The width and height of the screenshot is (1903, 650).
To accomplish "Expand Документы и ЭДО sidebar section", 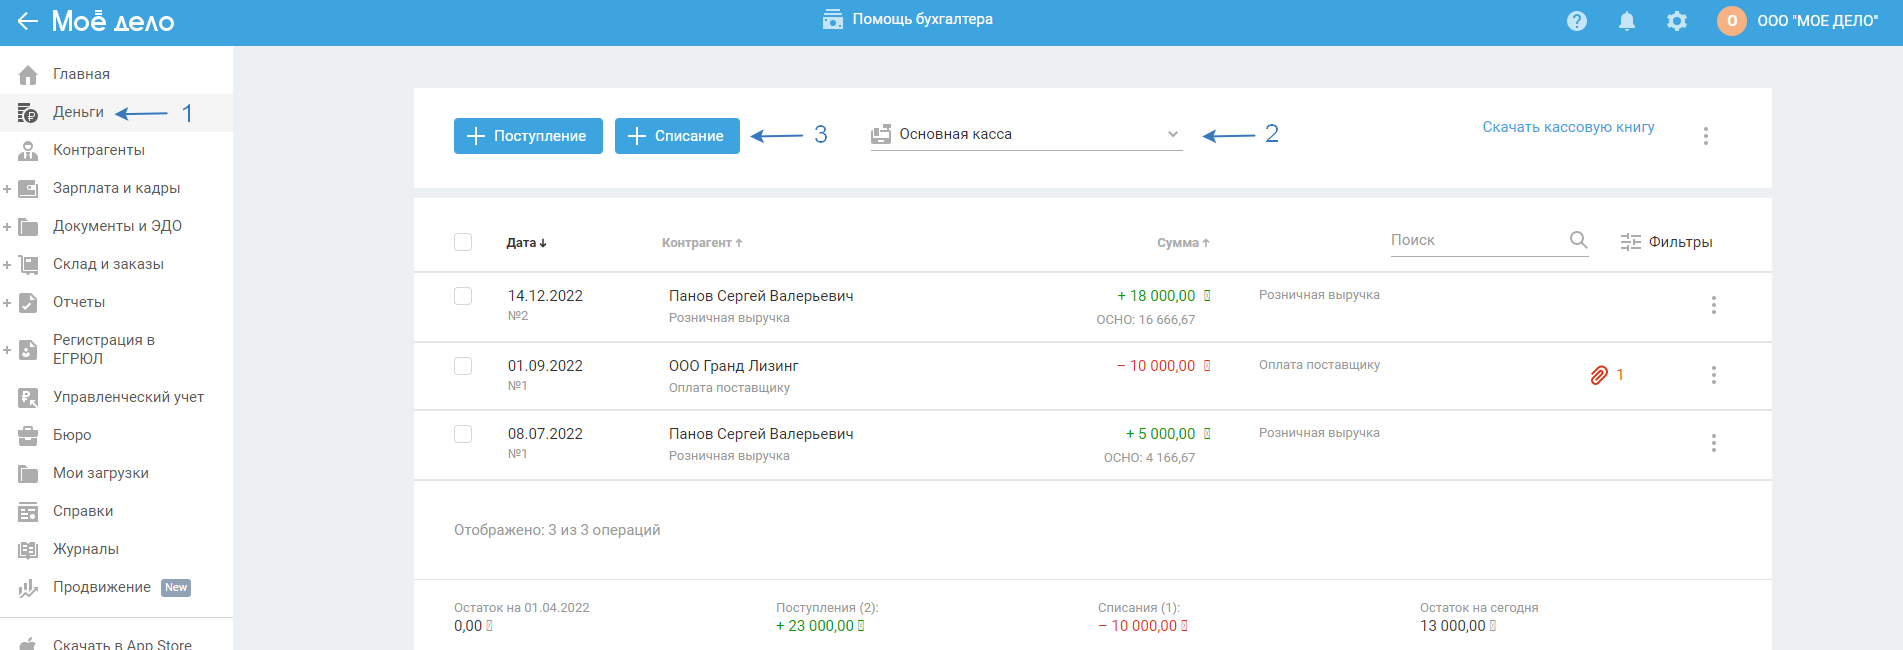I will (x=7, y=227).
